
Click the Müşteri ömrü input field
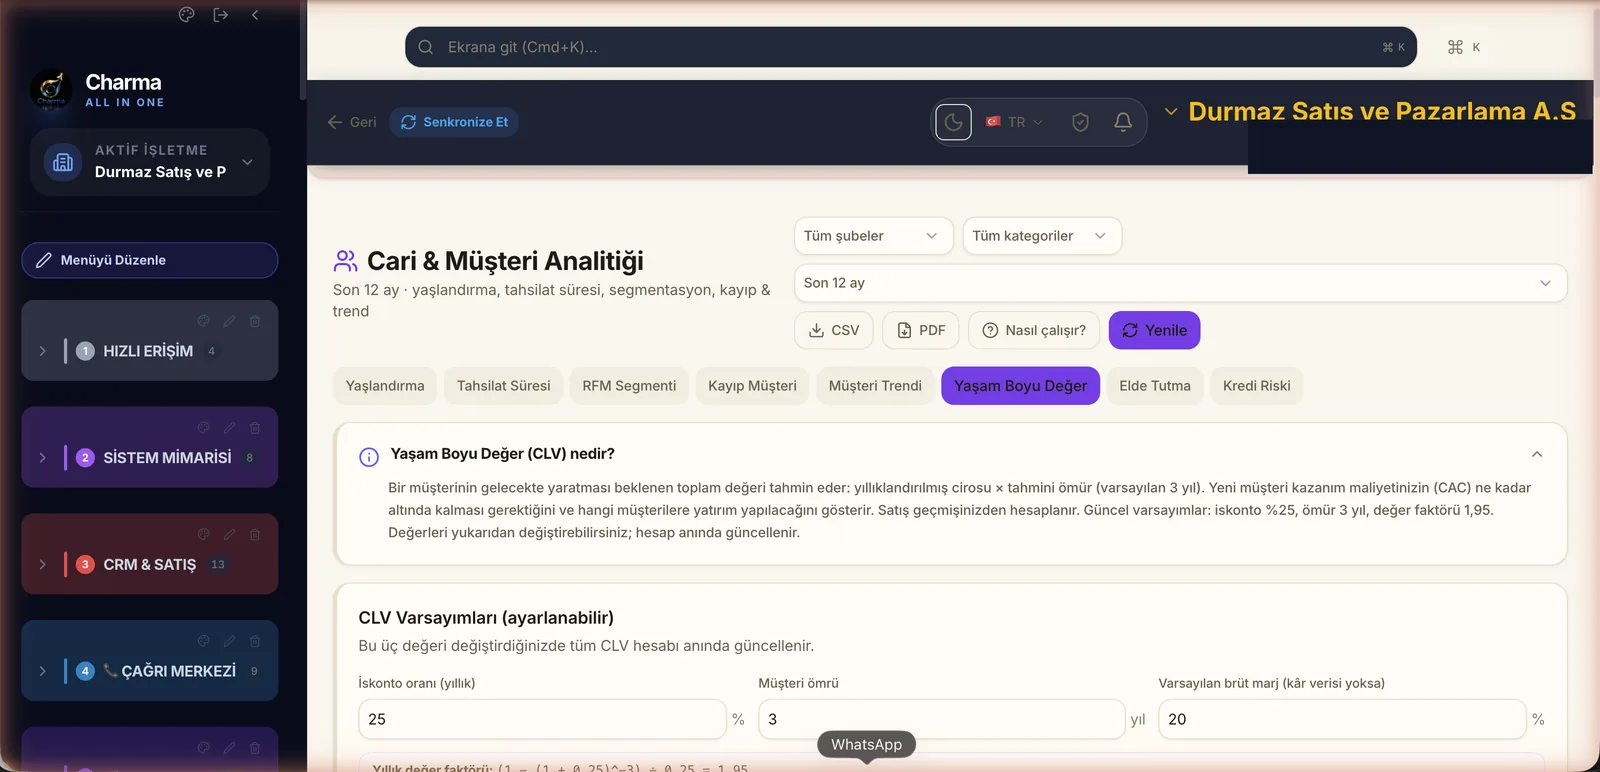point(941,719)
